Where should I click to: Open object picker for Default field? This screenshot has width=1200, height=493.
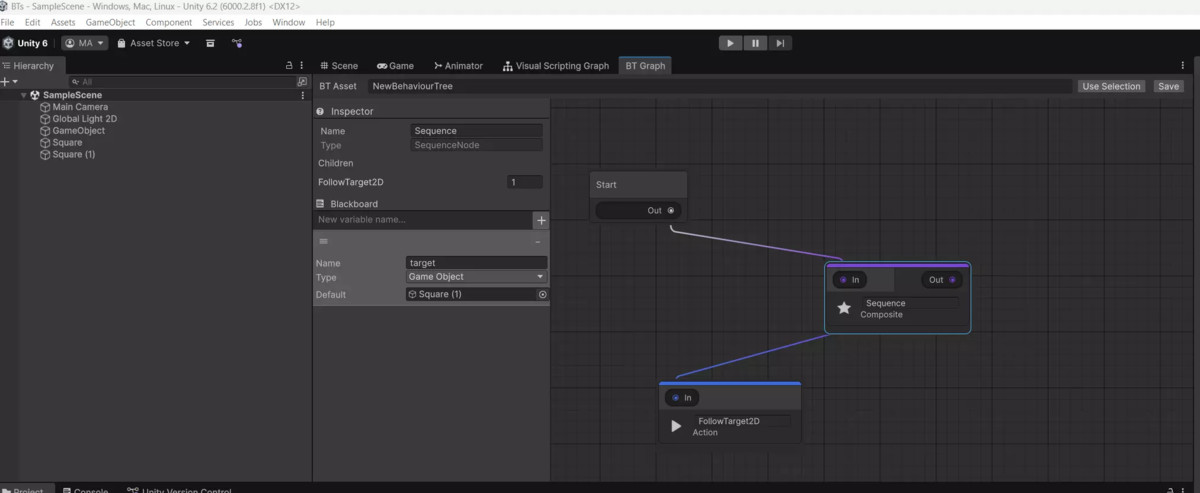tap(543, 294)
